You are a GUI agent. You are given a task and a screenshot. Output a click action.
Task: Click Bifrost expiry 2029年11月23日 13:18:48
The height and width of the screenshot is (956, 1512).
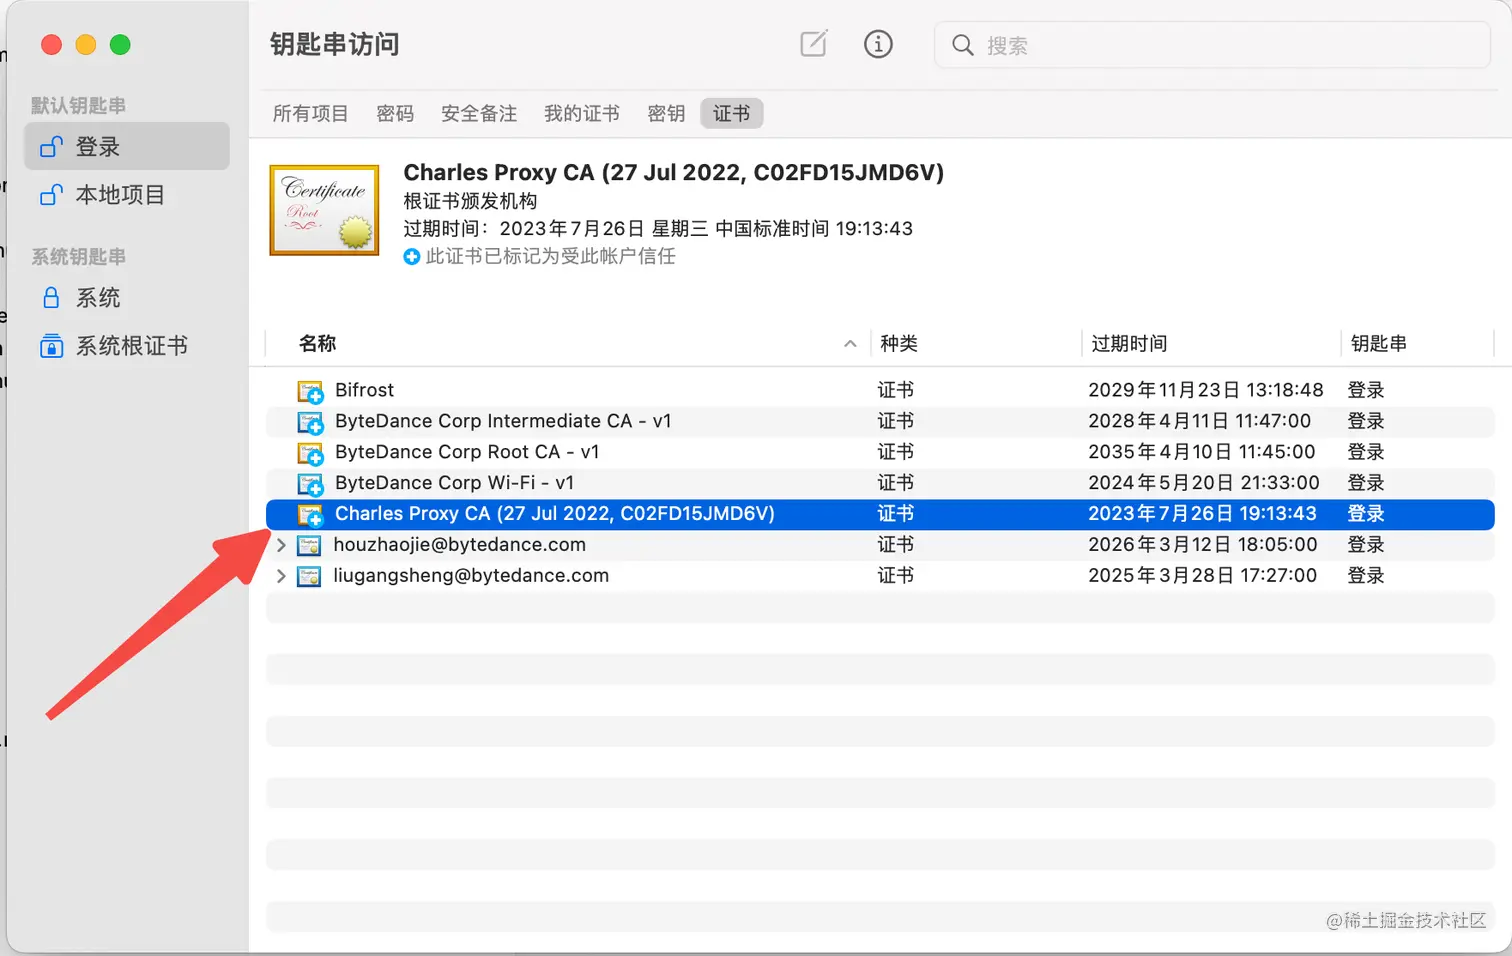tap(1206, 390)
